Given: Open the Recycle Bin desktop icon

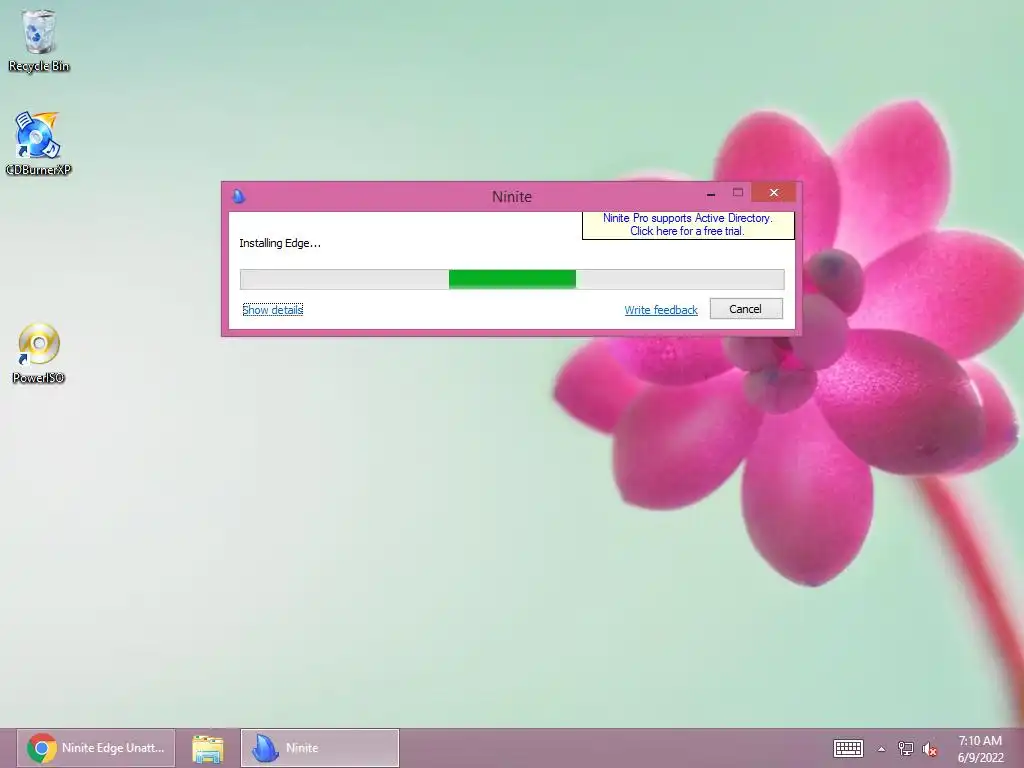Looking at the screenshot, I should tap(39, 40).
